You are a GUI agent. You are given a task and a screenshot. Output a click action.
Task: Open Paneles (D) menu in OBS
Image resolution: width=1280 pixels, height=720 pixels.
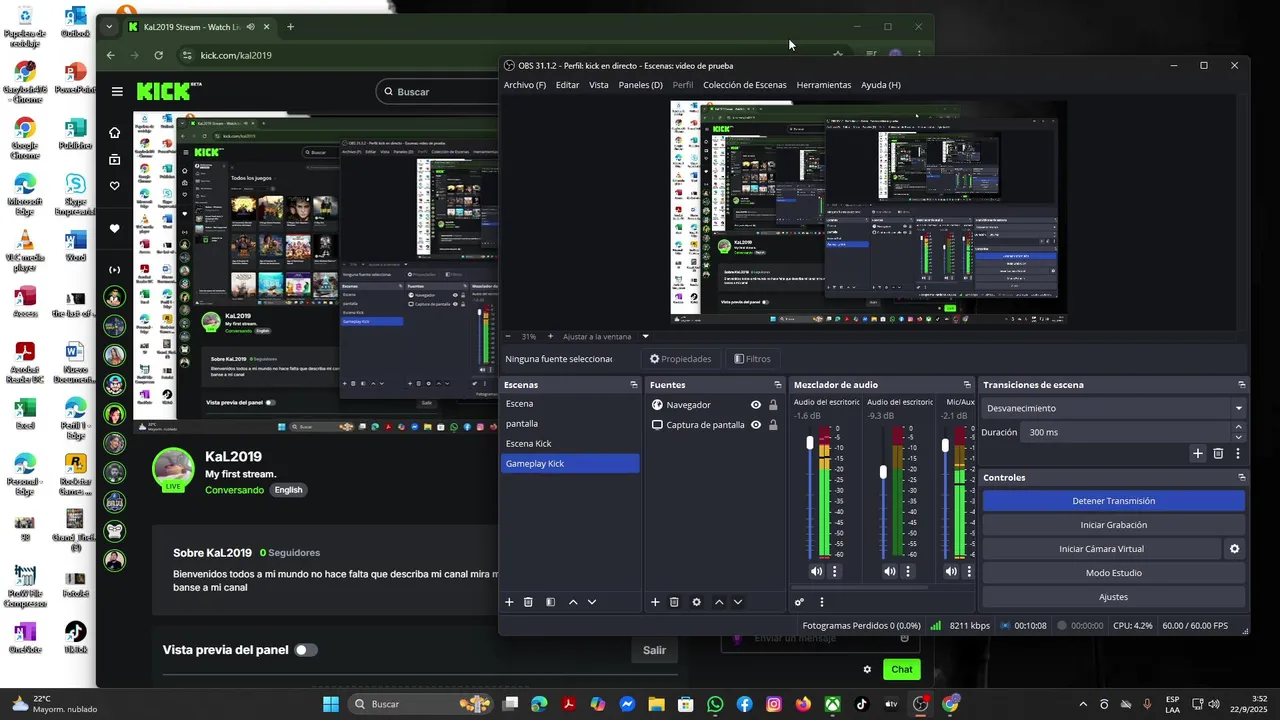click(x=640, y=85)
